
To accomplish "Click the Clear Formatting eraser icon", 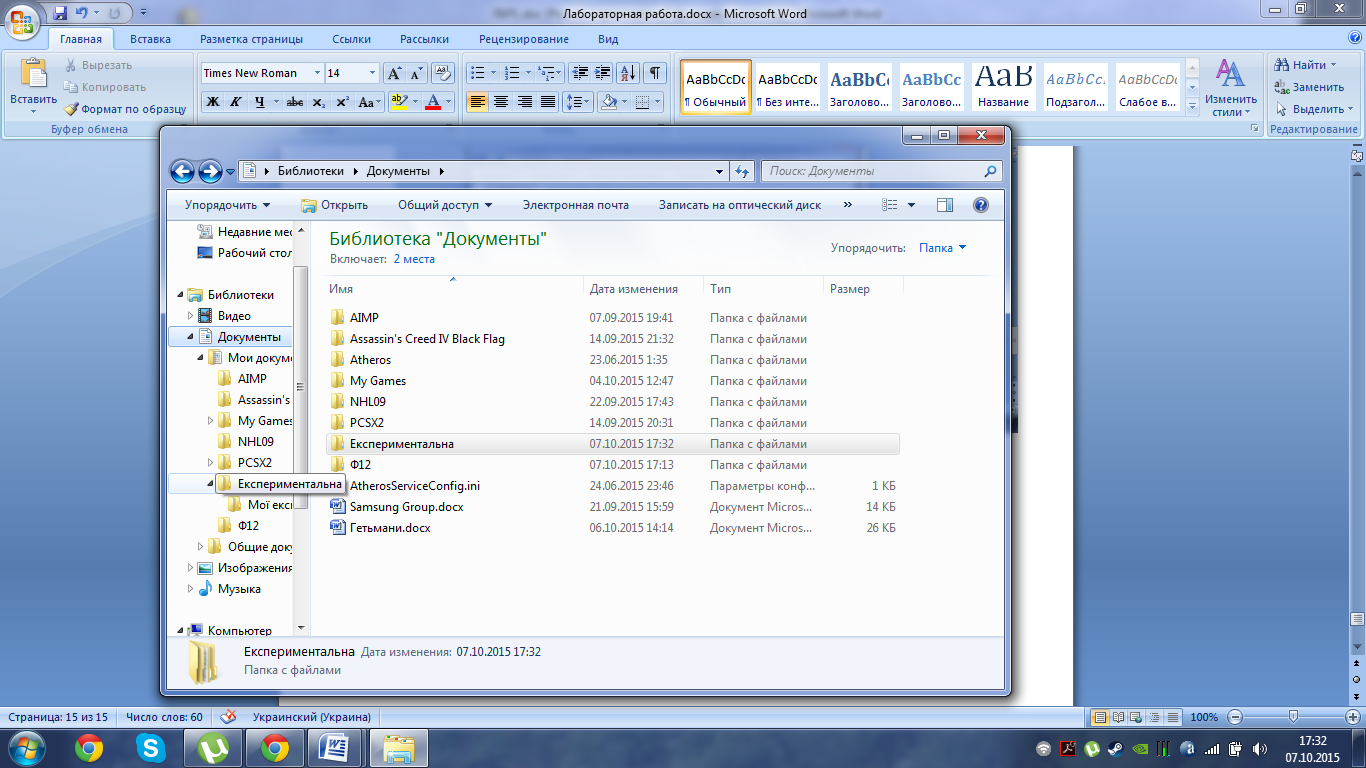I will pos(444,73).
